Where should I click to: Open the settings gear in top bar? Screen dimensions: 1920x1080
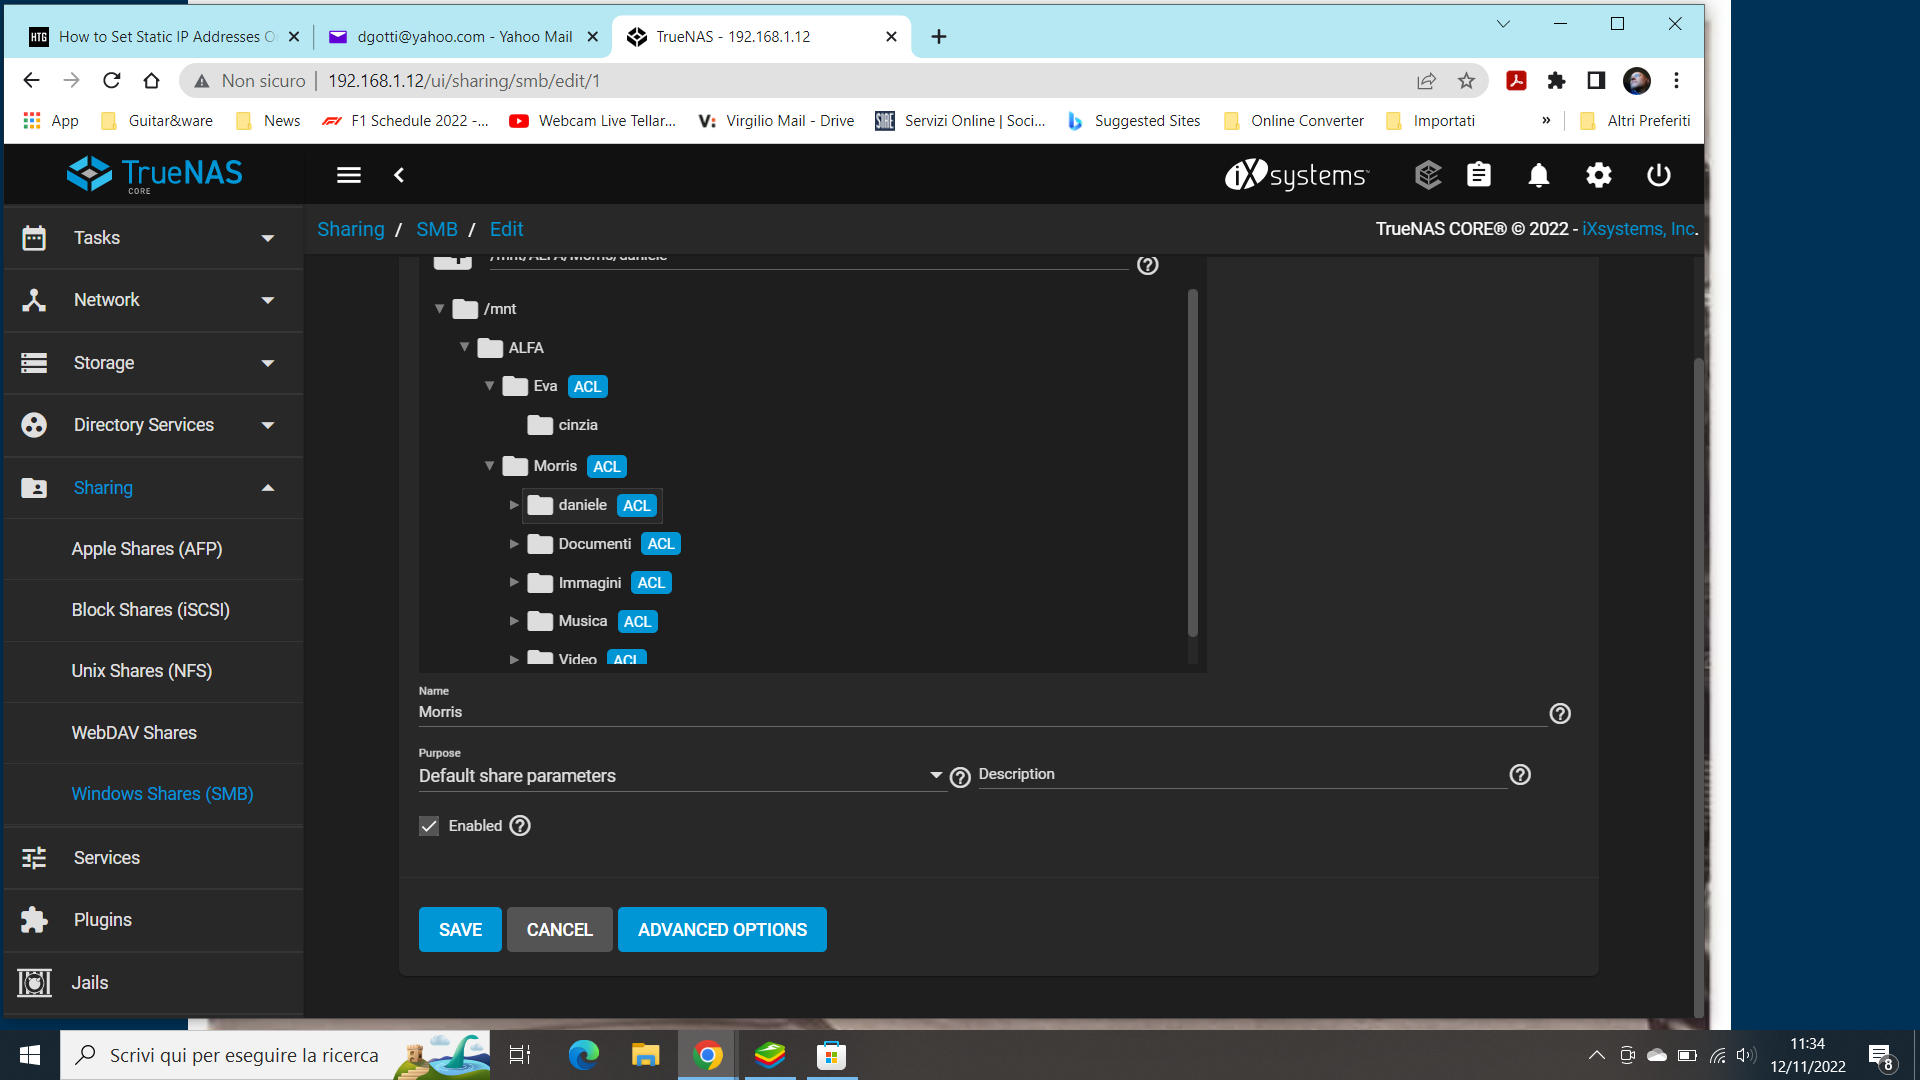click(x=1599, y=175)
